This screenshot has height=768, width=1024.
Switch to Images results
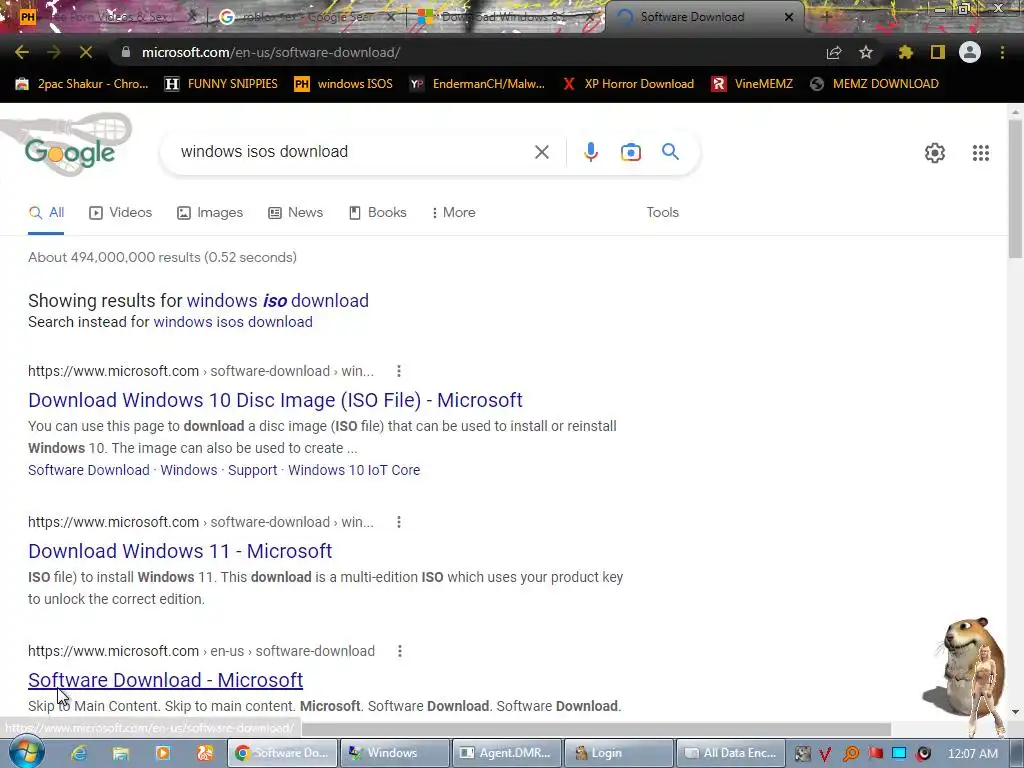[x=210, y=212]
